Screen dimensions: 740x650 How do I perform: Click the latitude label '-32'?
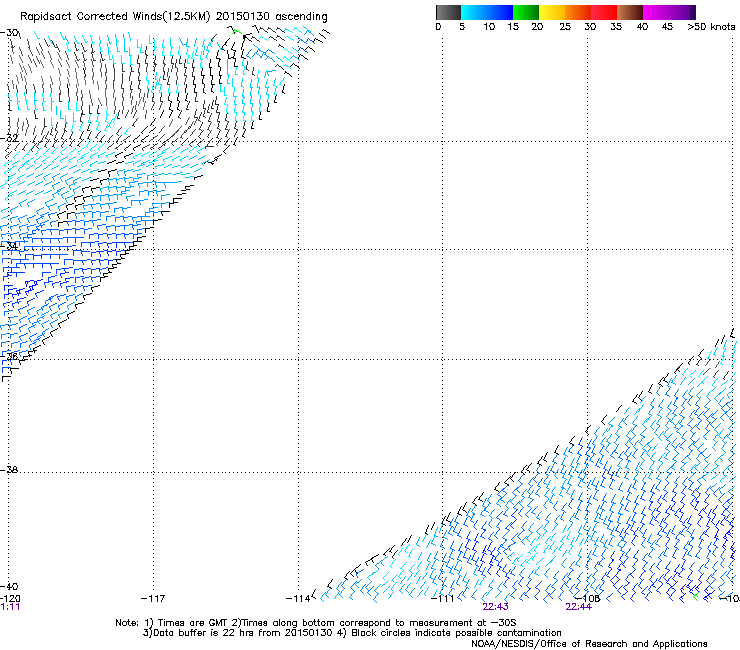click(x=9, y=138)
